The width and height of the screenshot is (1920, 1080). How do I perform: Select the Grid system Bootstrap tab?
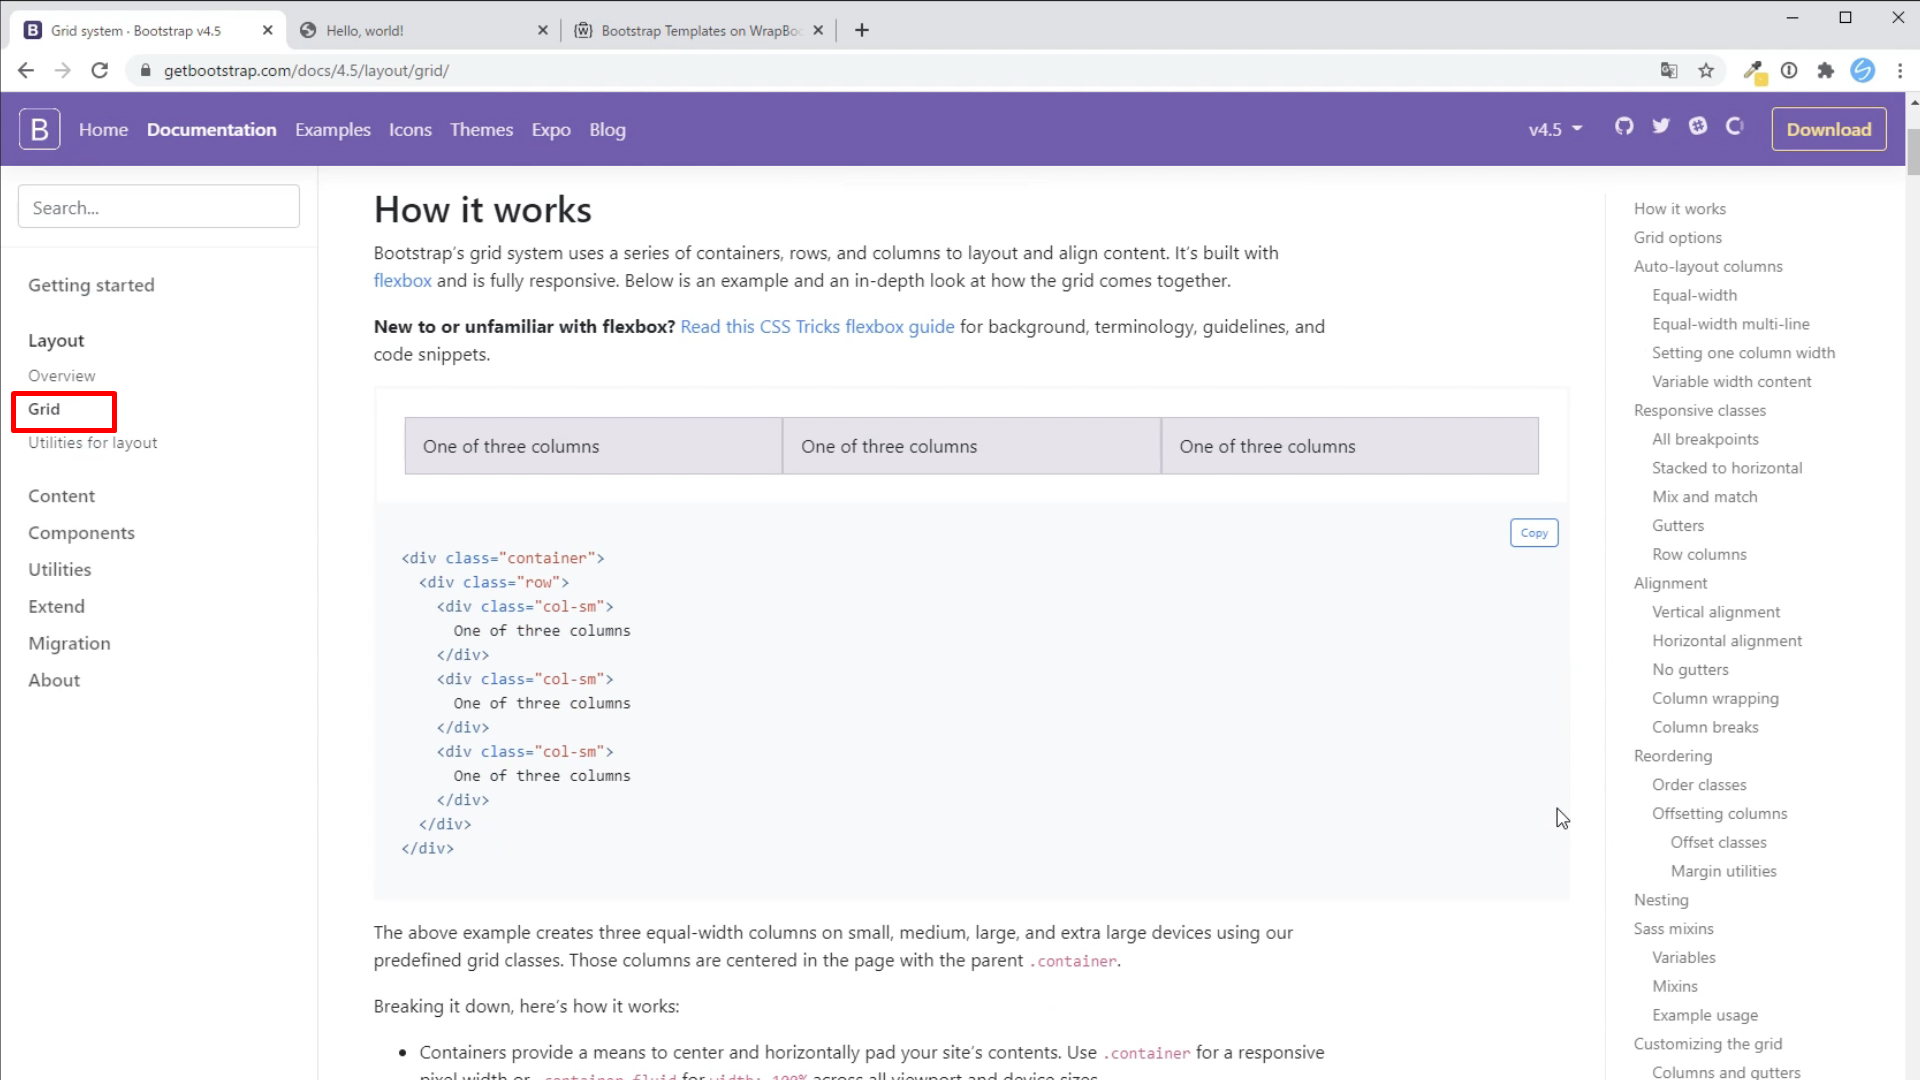tap(148, 30)
